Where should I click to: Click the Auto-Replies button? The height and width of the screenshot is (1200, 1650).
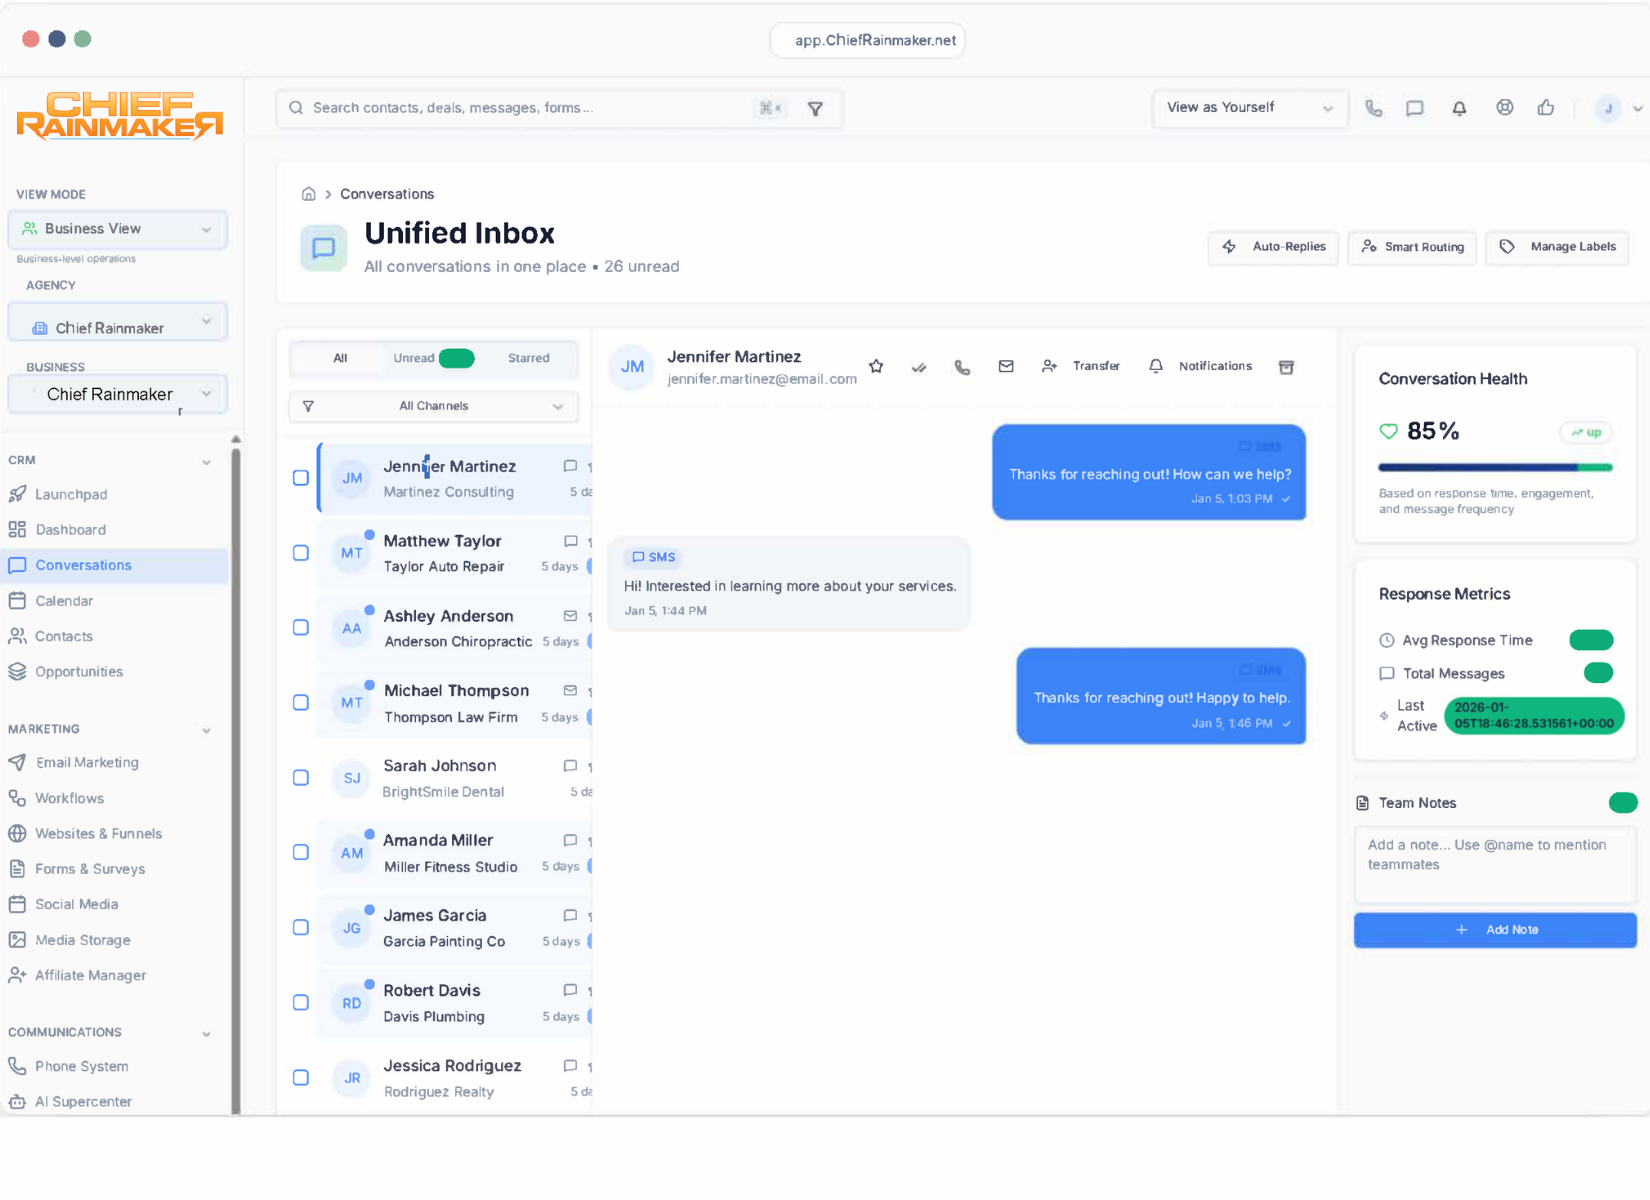[x=1273, y=247]
